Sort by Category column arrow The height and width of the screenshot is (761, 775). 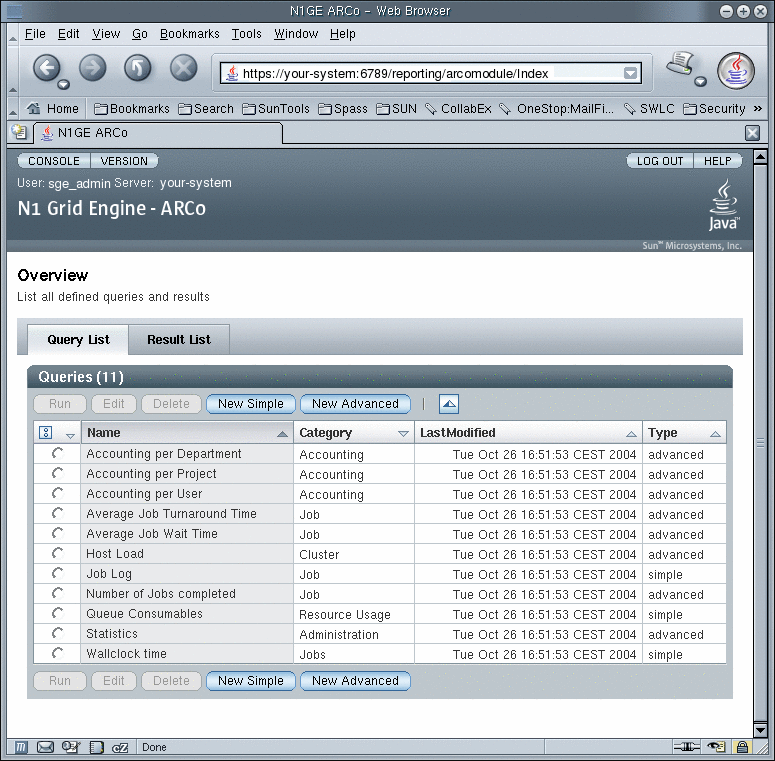click(403, 434)
